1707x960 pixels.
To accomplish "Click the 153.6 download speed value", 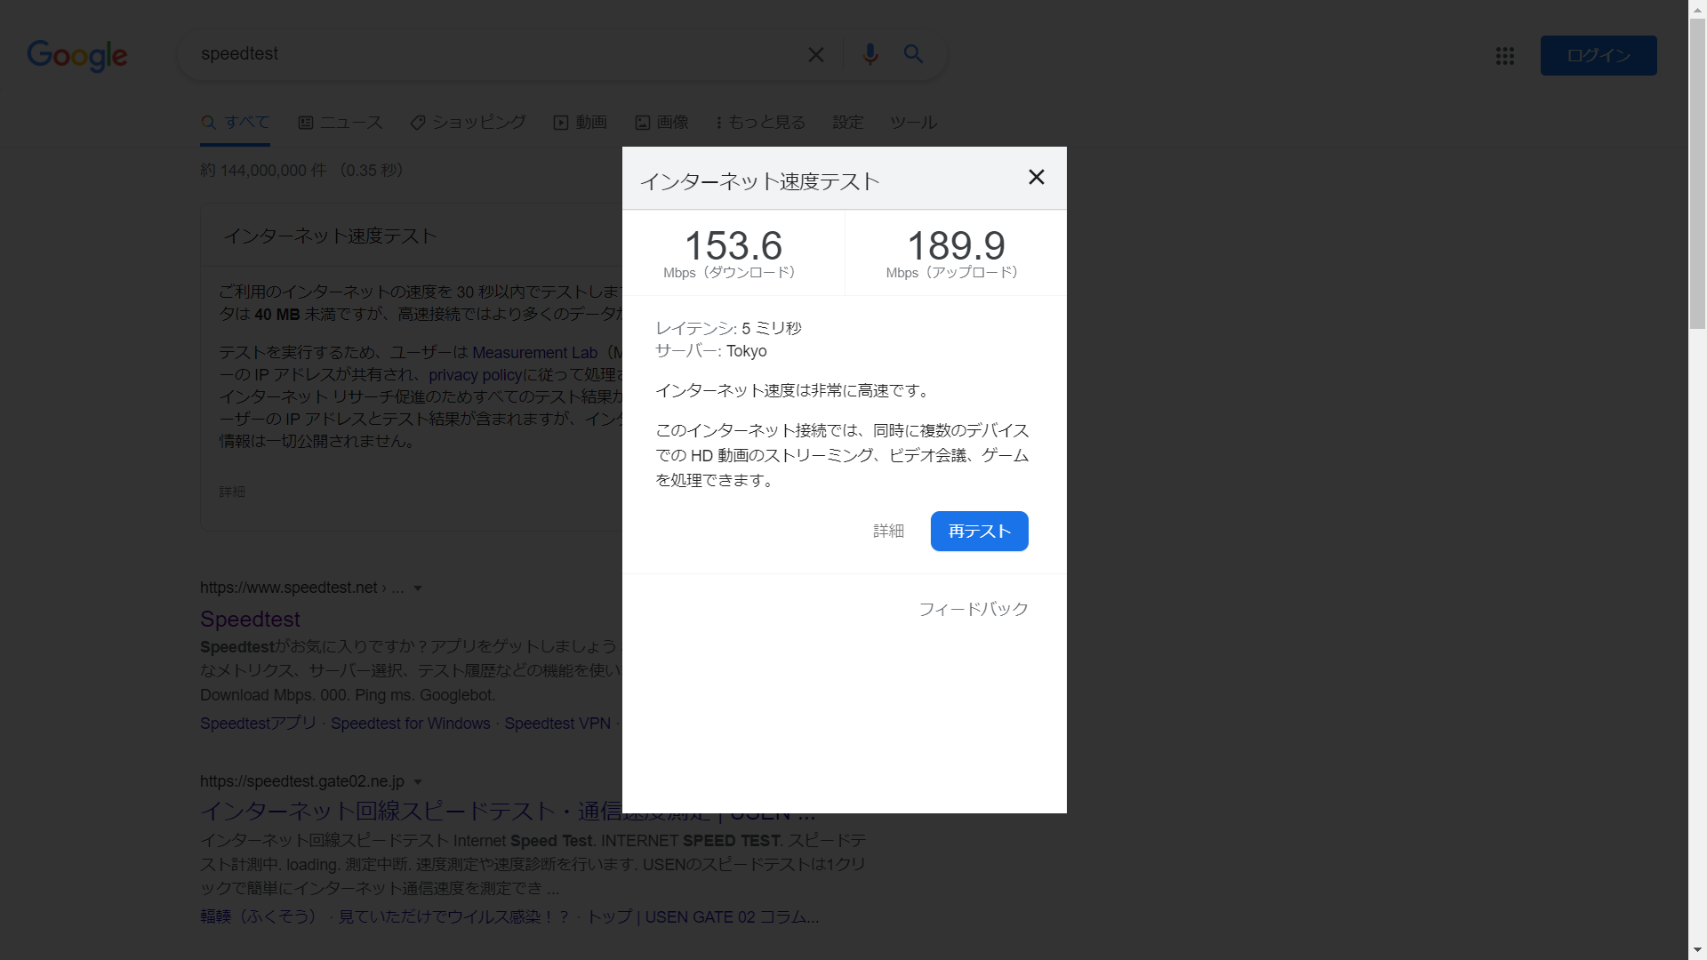I will 733,246.
